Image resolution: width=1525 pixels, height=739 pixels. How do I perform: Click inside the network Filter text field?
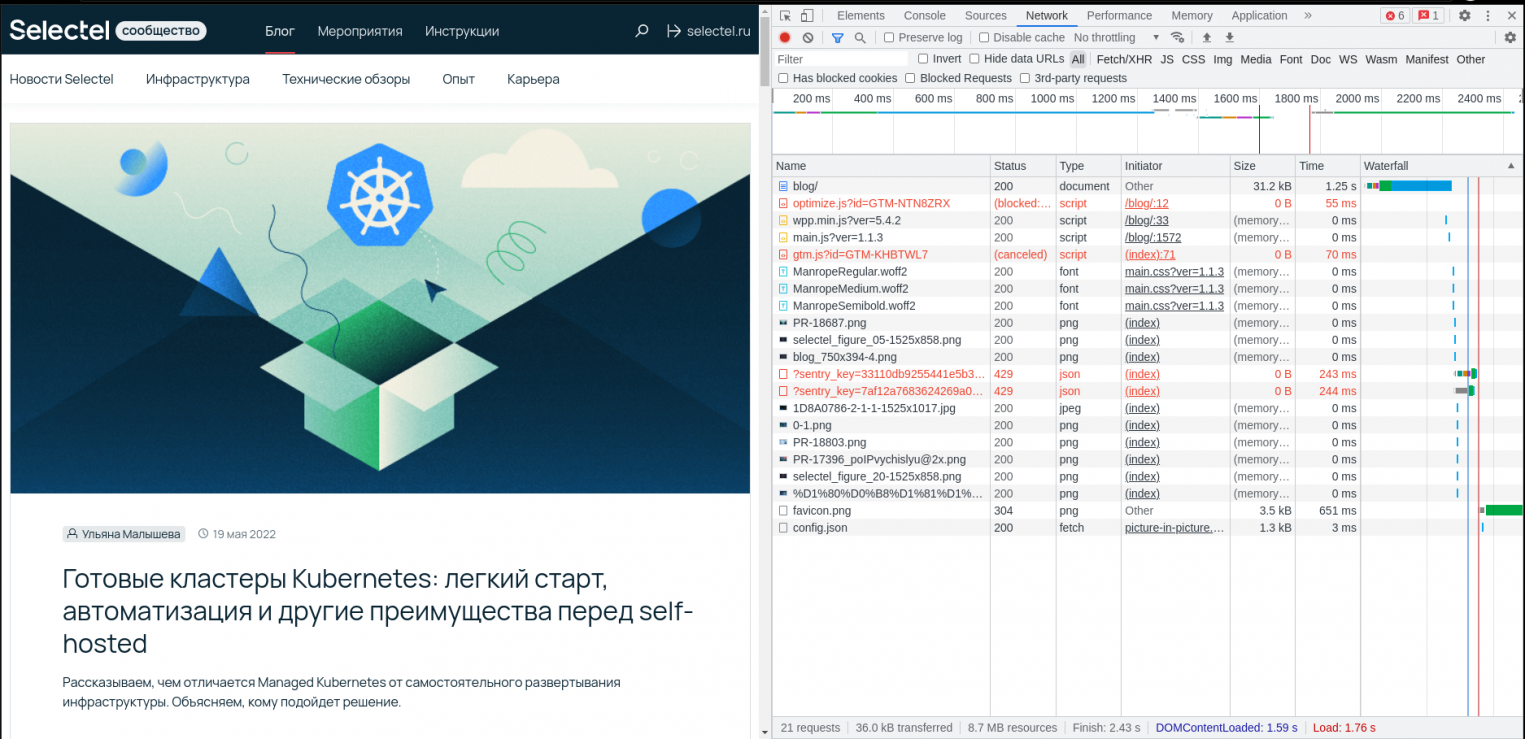[840, 59]
